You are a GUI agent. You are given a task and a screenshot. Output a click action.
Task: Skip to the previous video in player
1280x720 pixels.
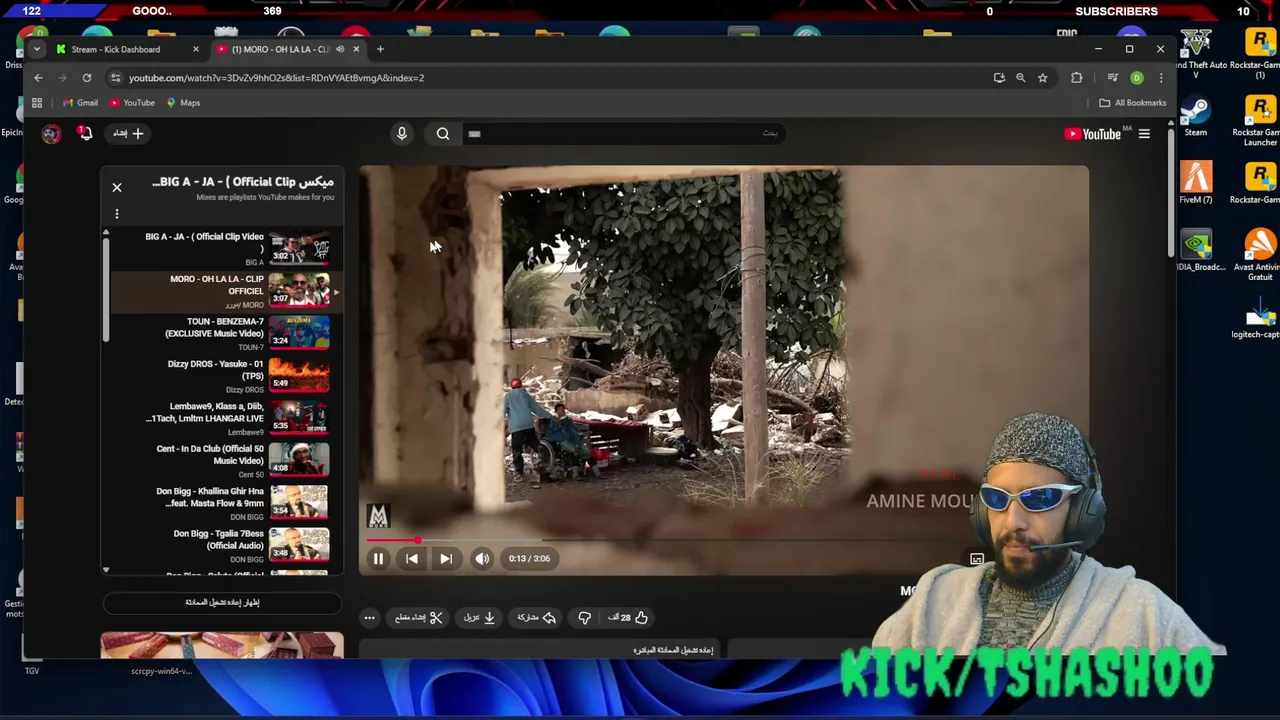[x=412, y=559]
